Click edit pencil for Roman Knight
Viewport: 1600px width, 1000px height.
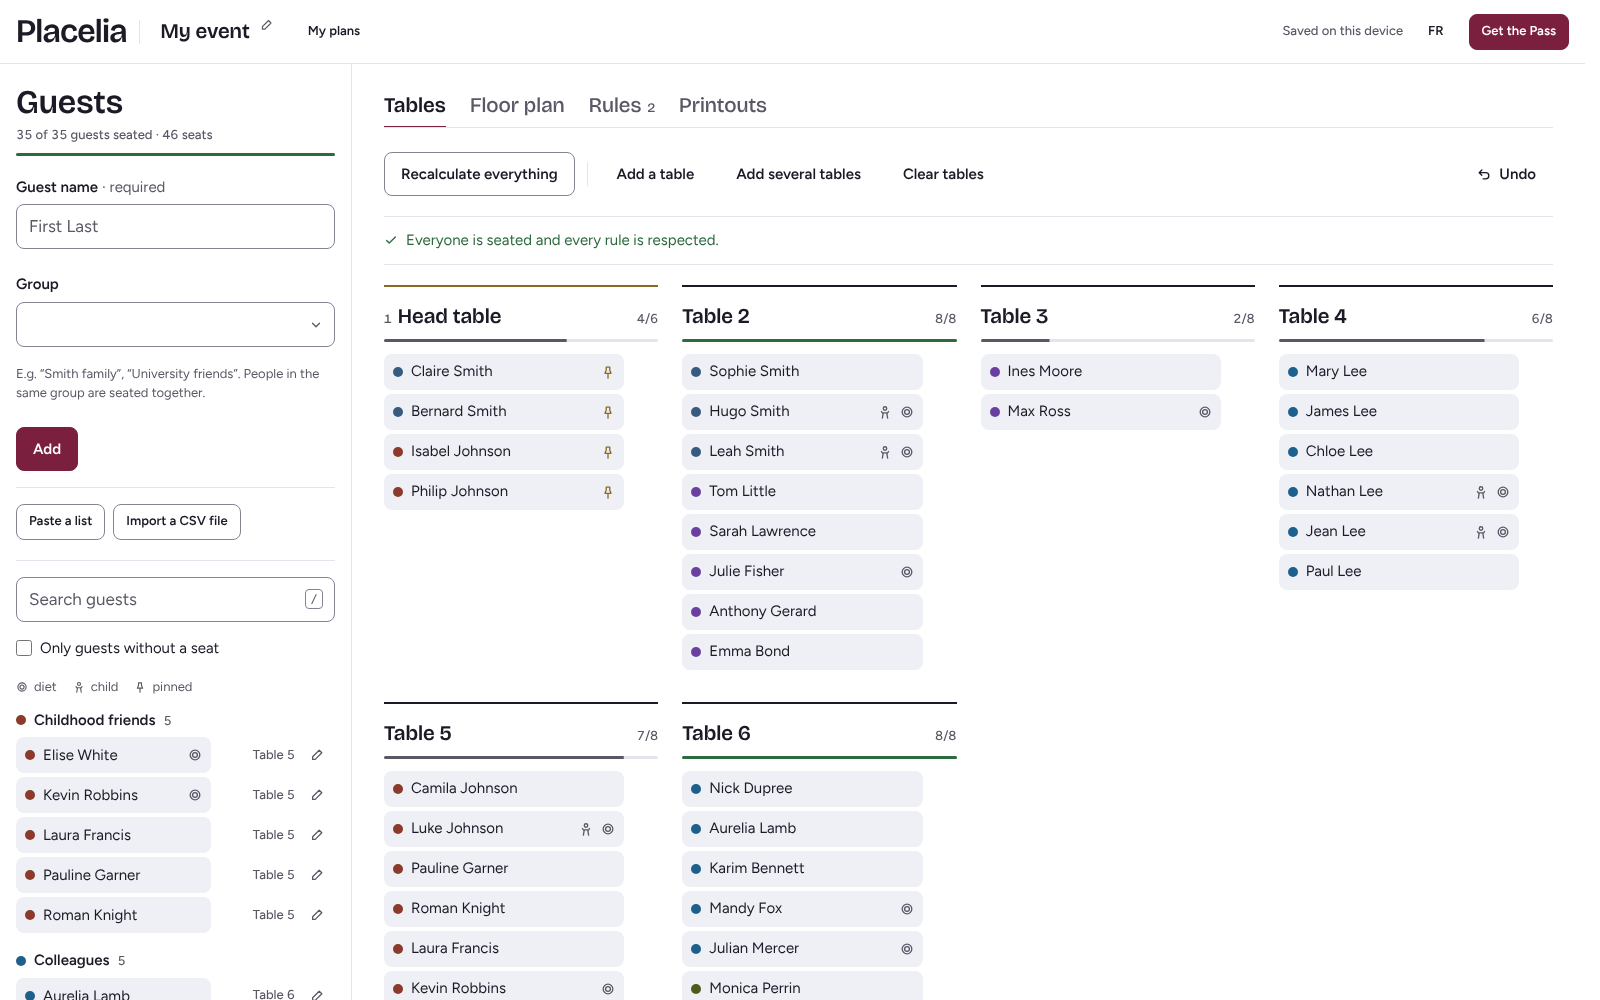point(317,915)
